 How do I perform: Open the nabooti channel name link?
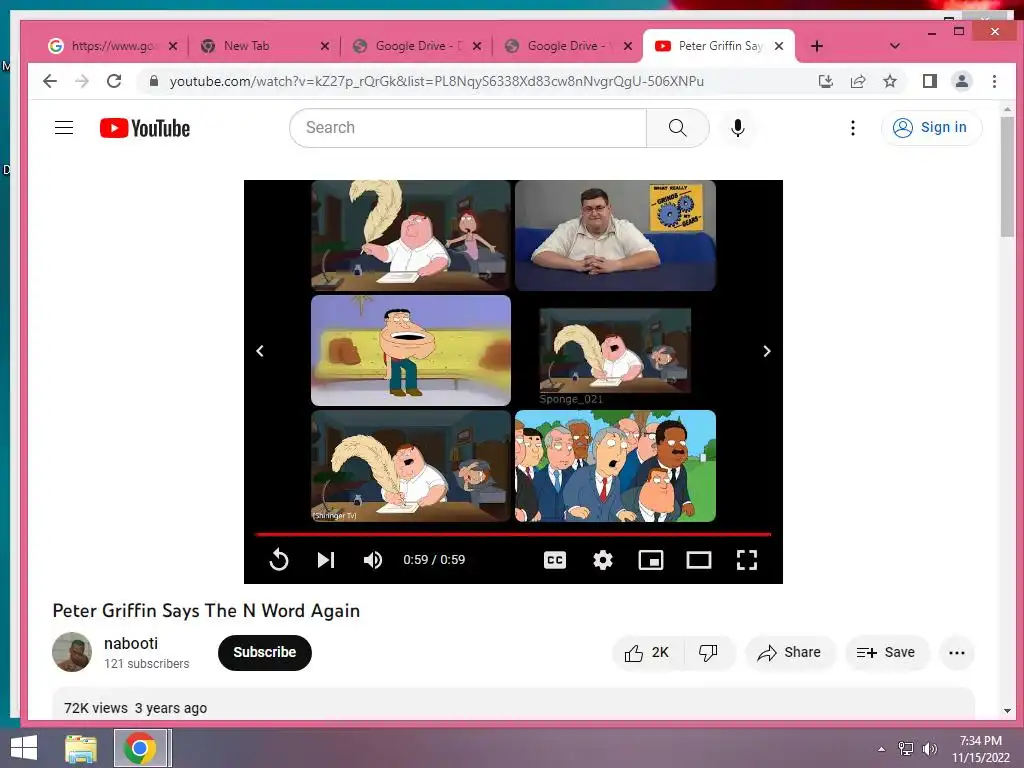click(131, 643)
